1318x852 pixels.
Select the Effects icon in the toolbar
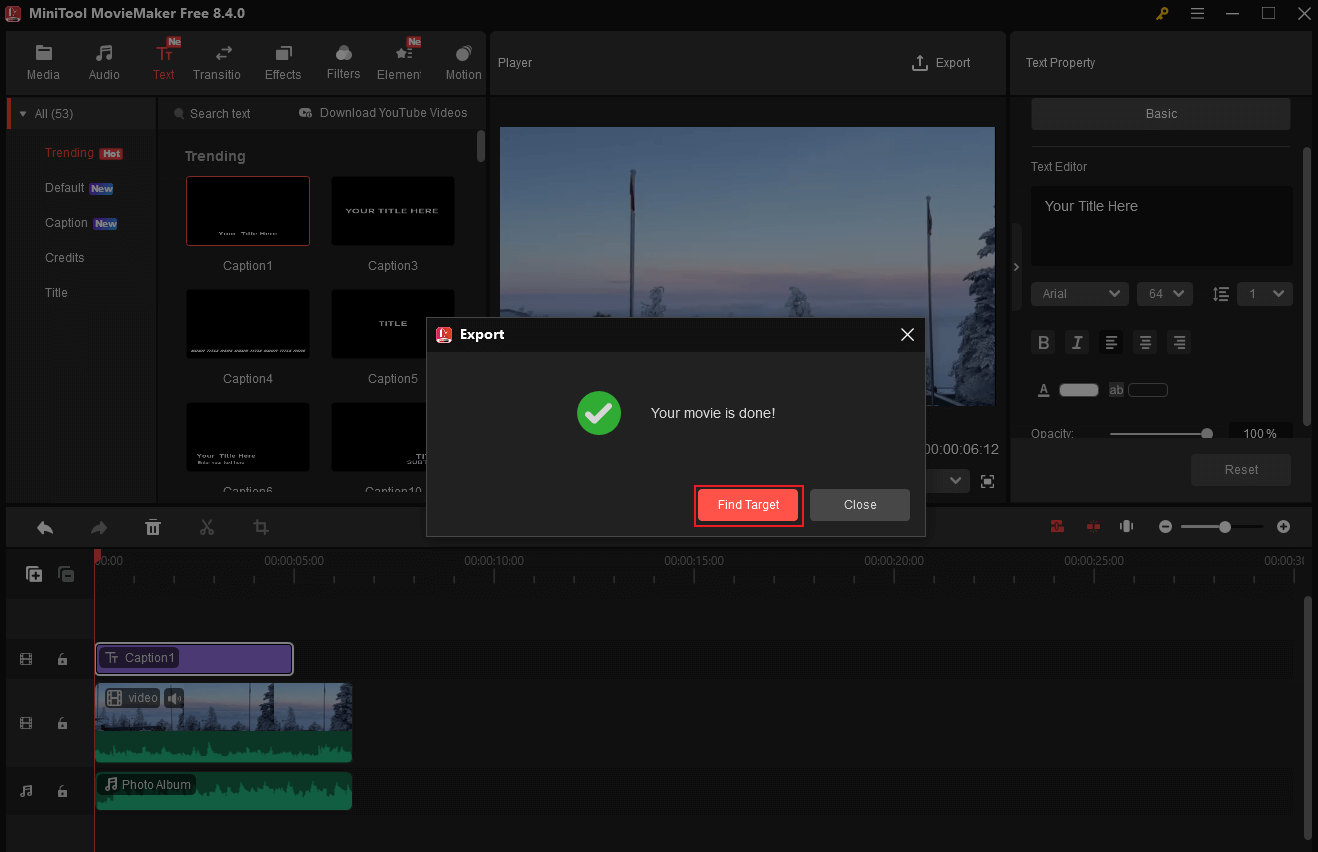click(283, 60)
